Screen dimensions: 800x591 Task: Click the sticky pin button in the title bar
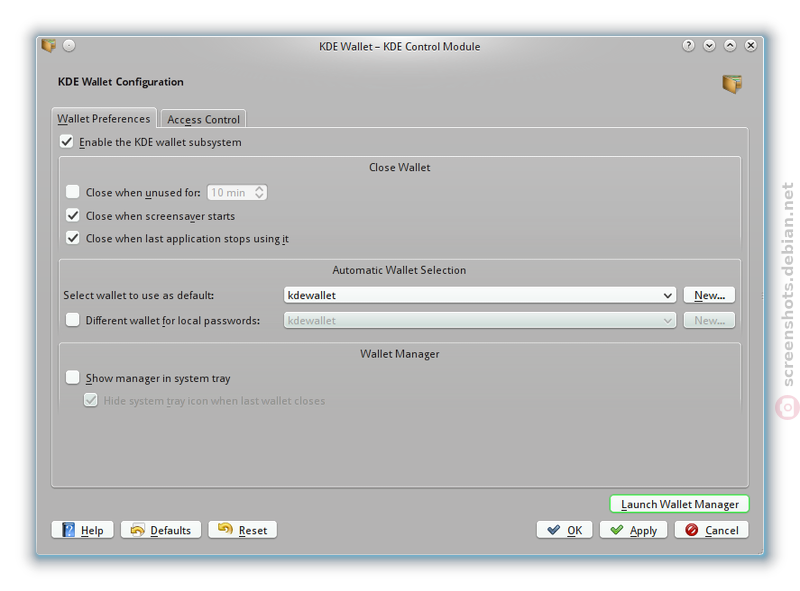point(69,46)
